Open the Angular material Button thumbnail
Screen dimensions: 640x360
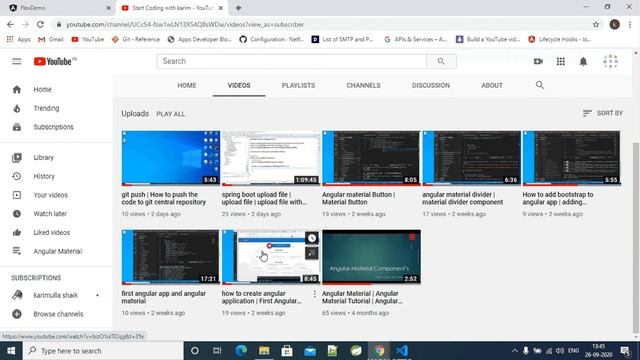pos(371,158)
